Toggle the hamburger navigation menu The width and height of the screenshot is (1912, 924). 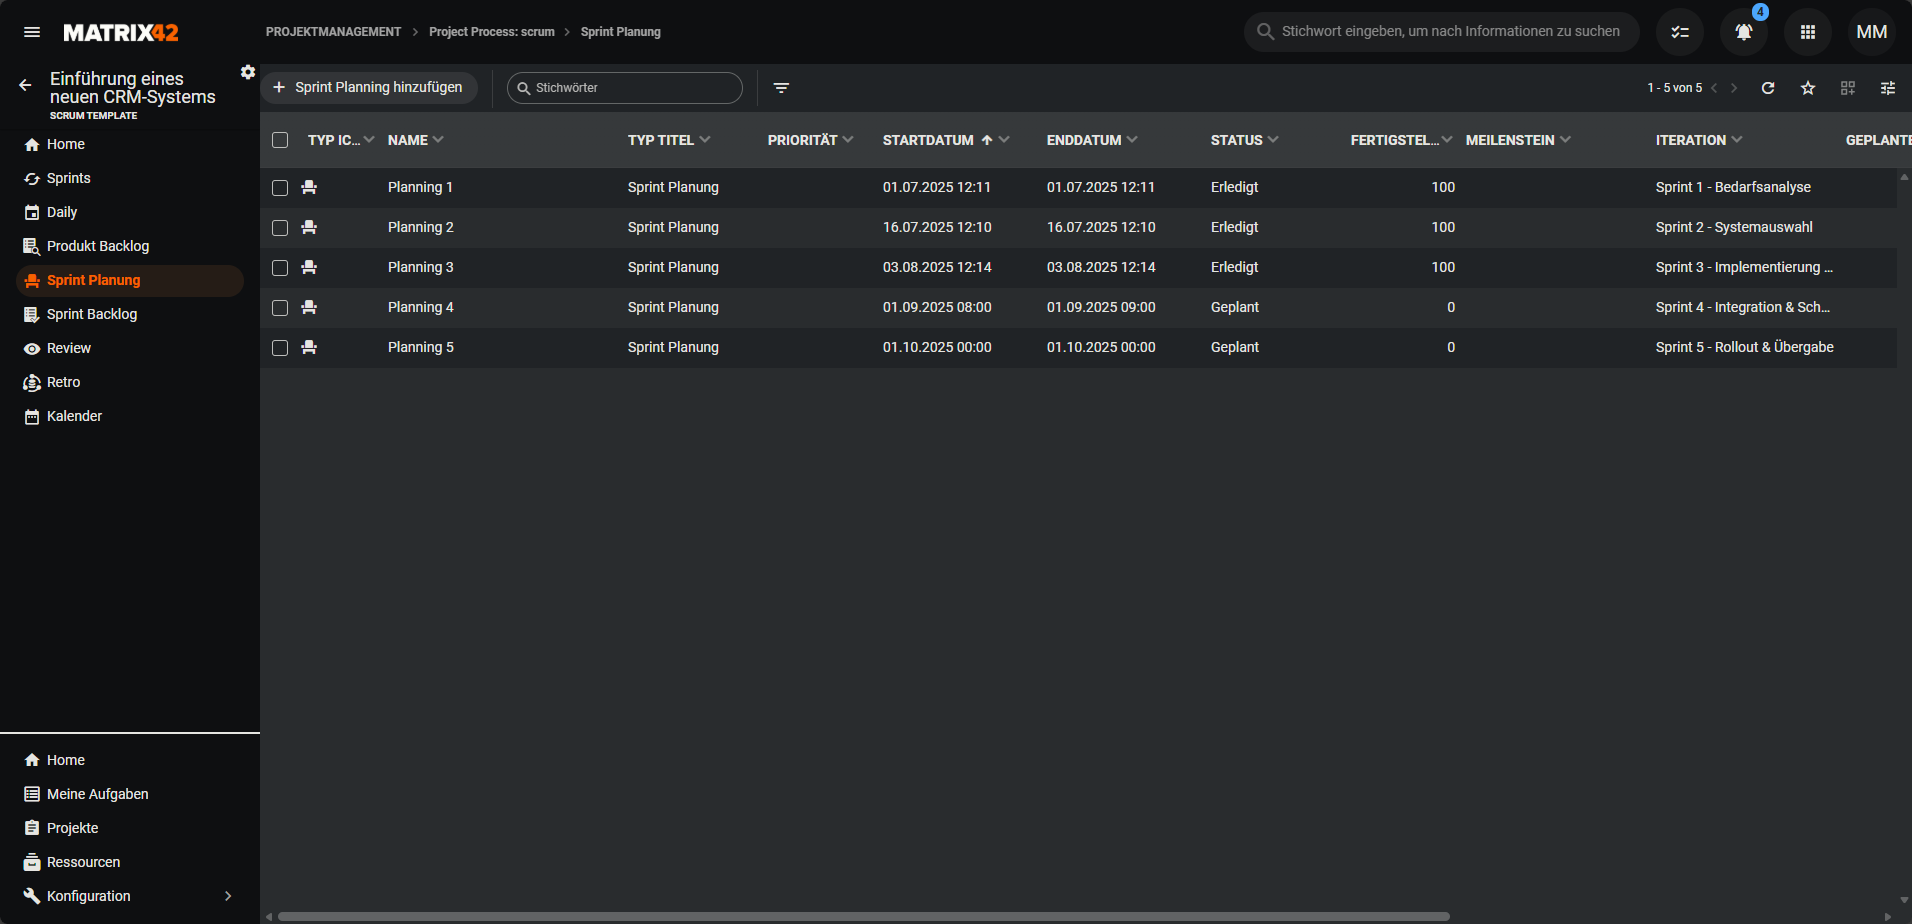pyautogui.click(x=32, y=32)
